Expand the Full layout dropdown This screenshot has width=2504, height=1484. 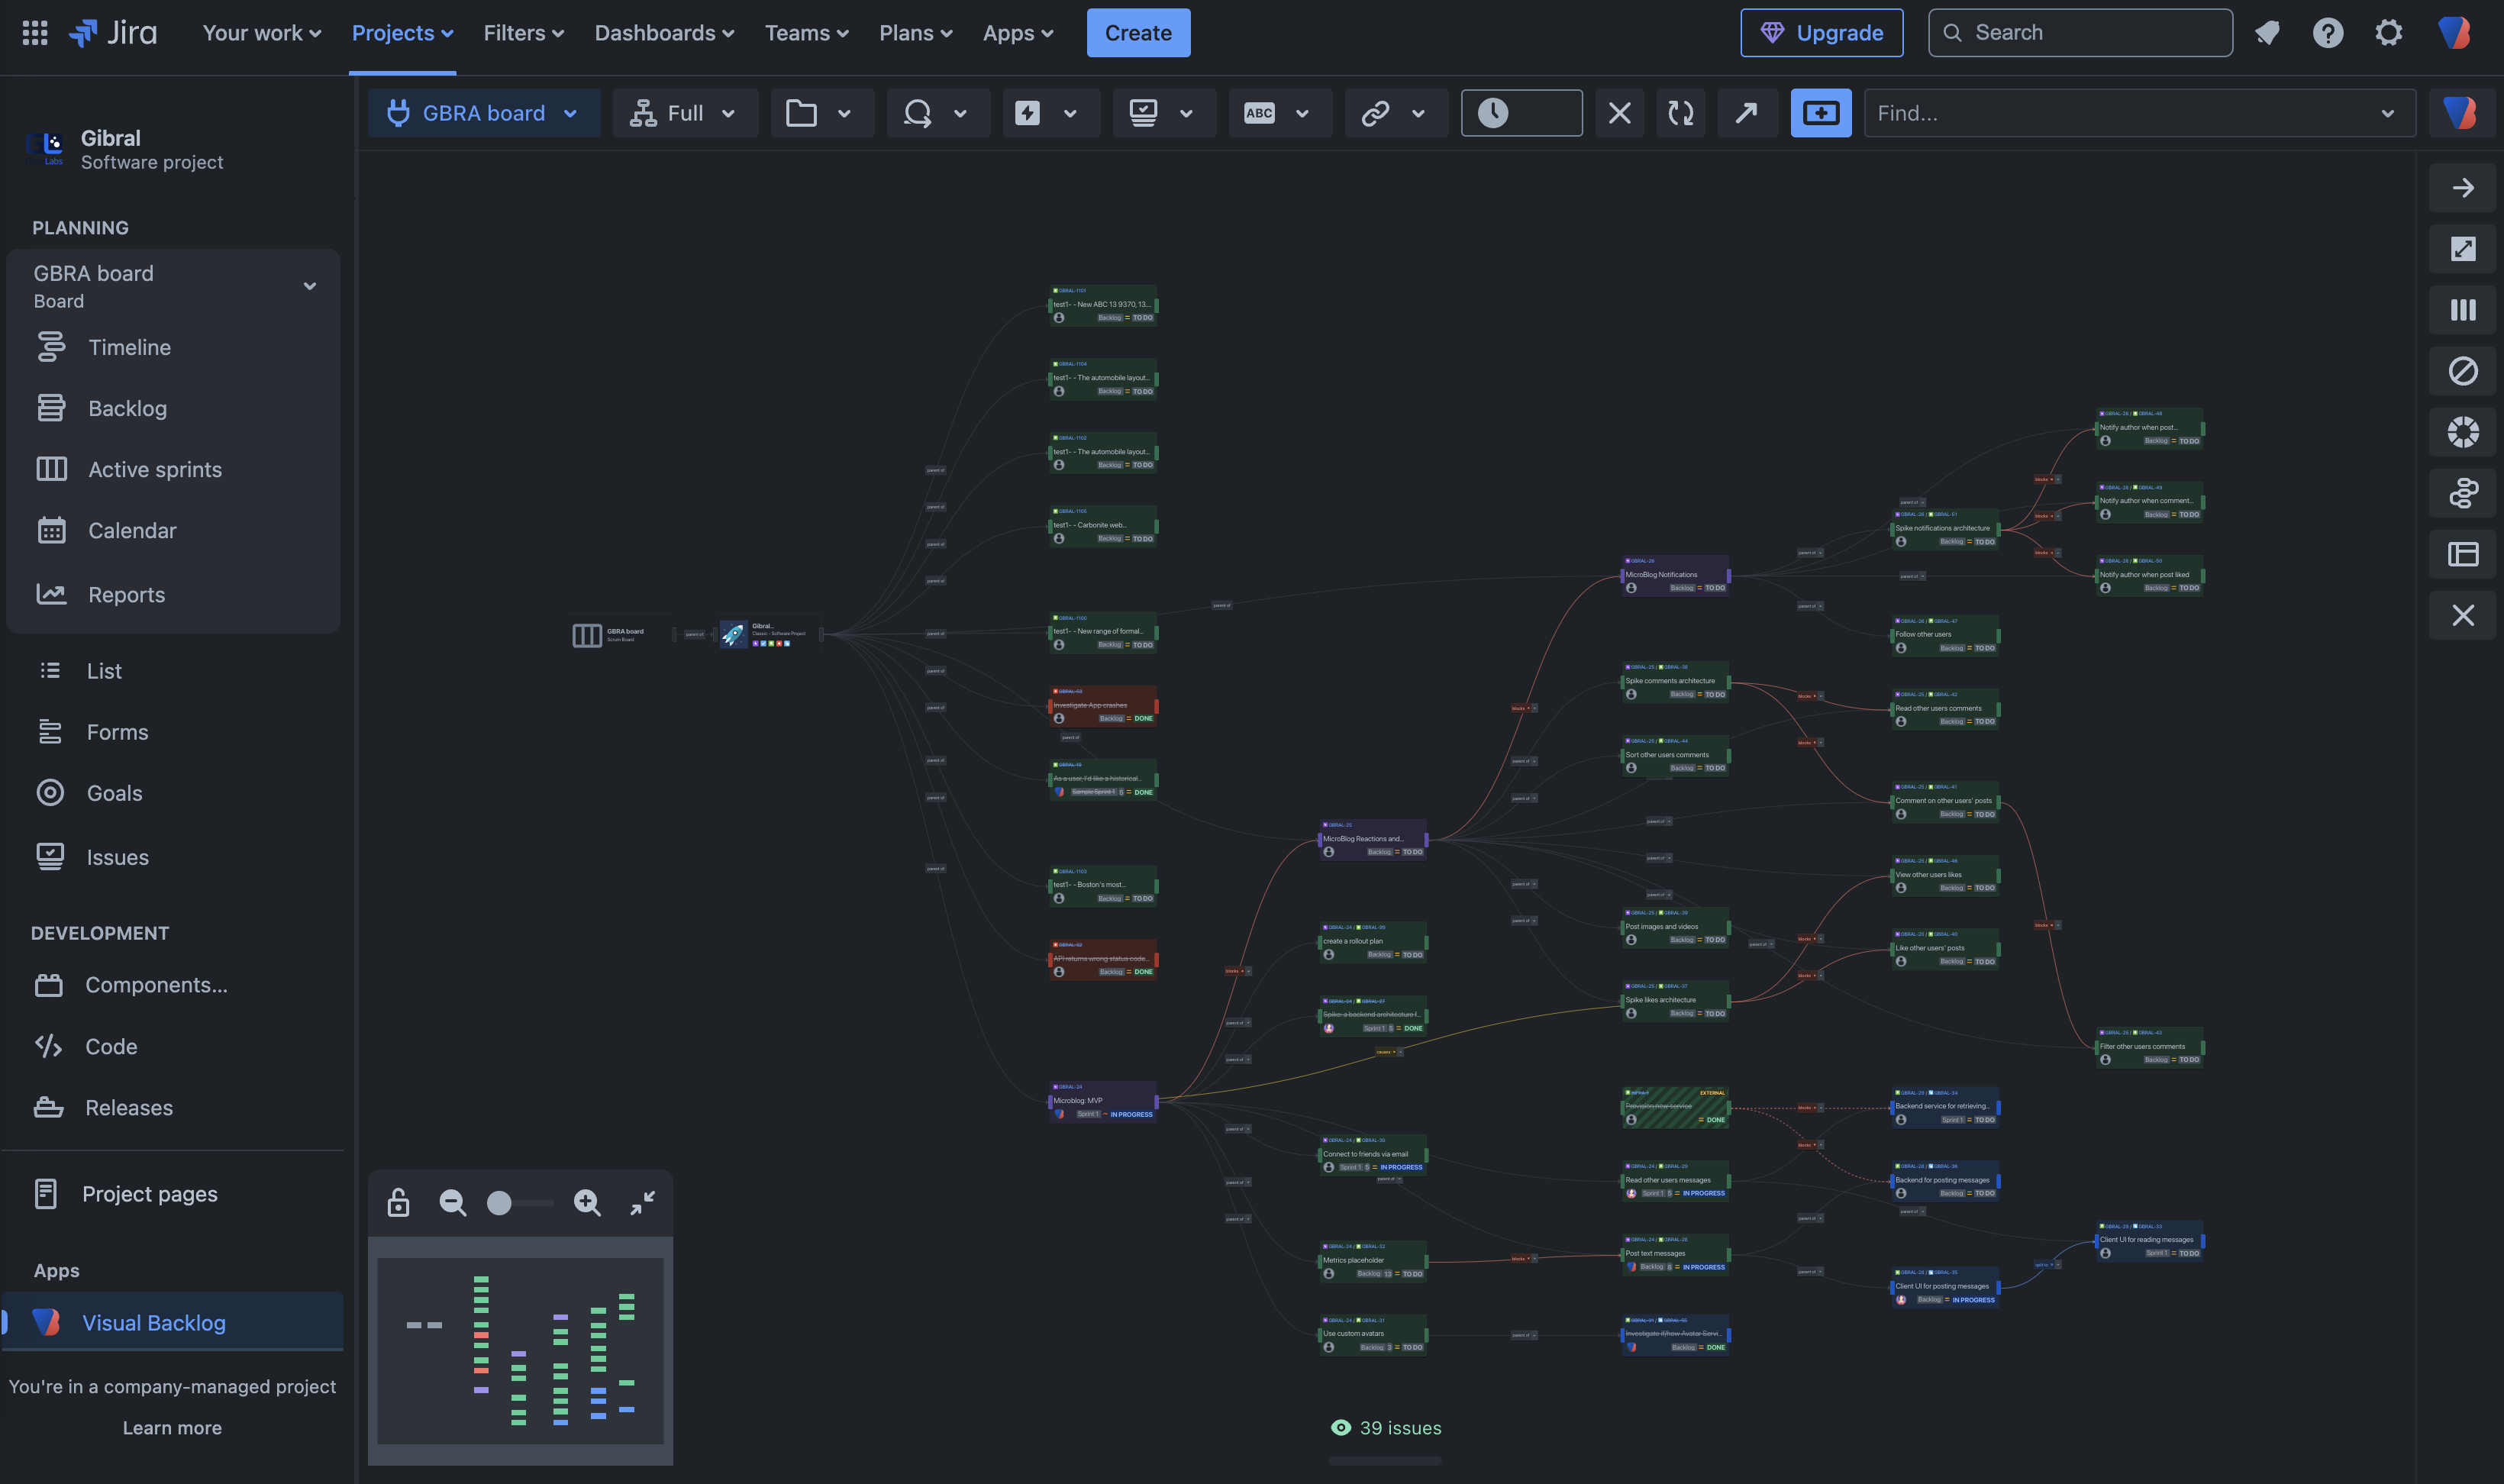684,113
